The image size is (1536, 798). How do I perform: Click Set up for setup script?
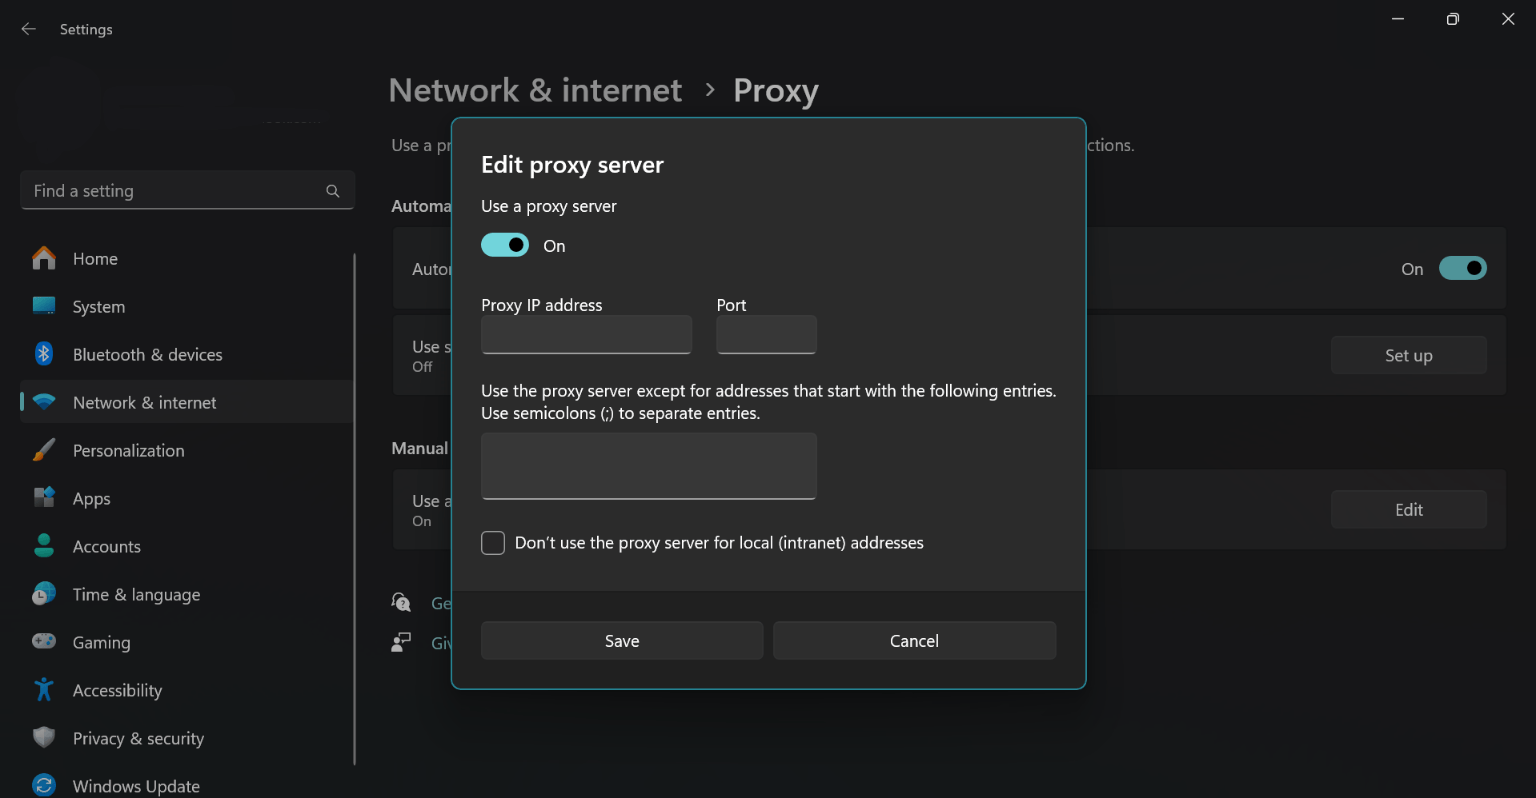coord(1408,355)
